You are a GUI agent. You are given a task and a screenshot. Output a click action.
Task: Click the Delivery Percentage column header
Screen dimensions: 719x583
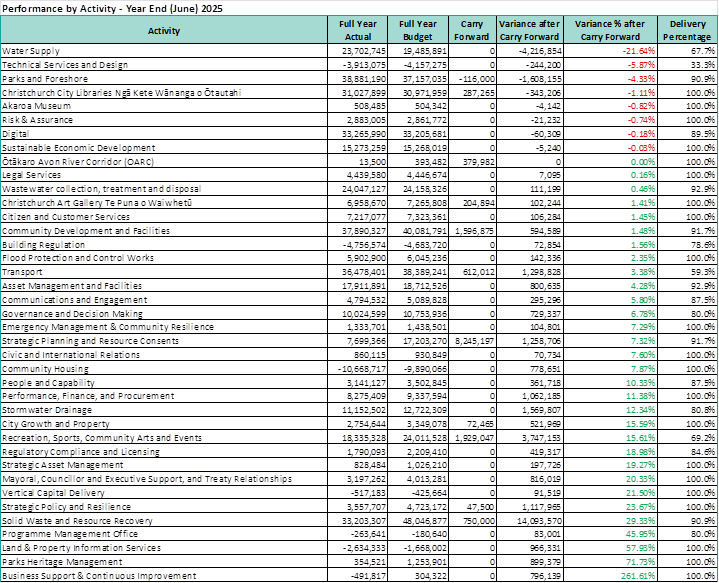[684, 31]
